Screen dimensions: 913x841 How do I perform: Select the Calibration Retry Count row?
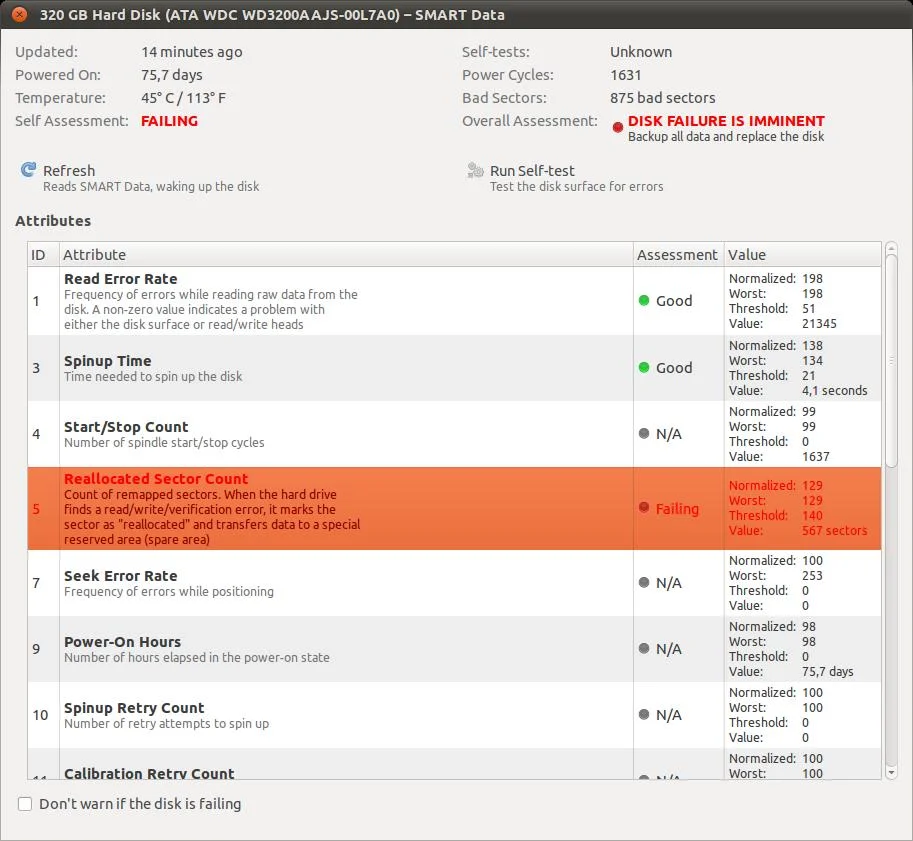(x=454, y=764)
